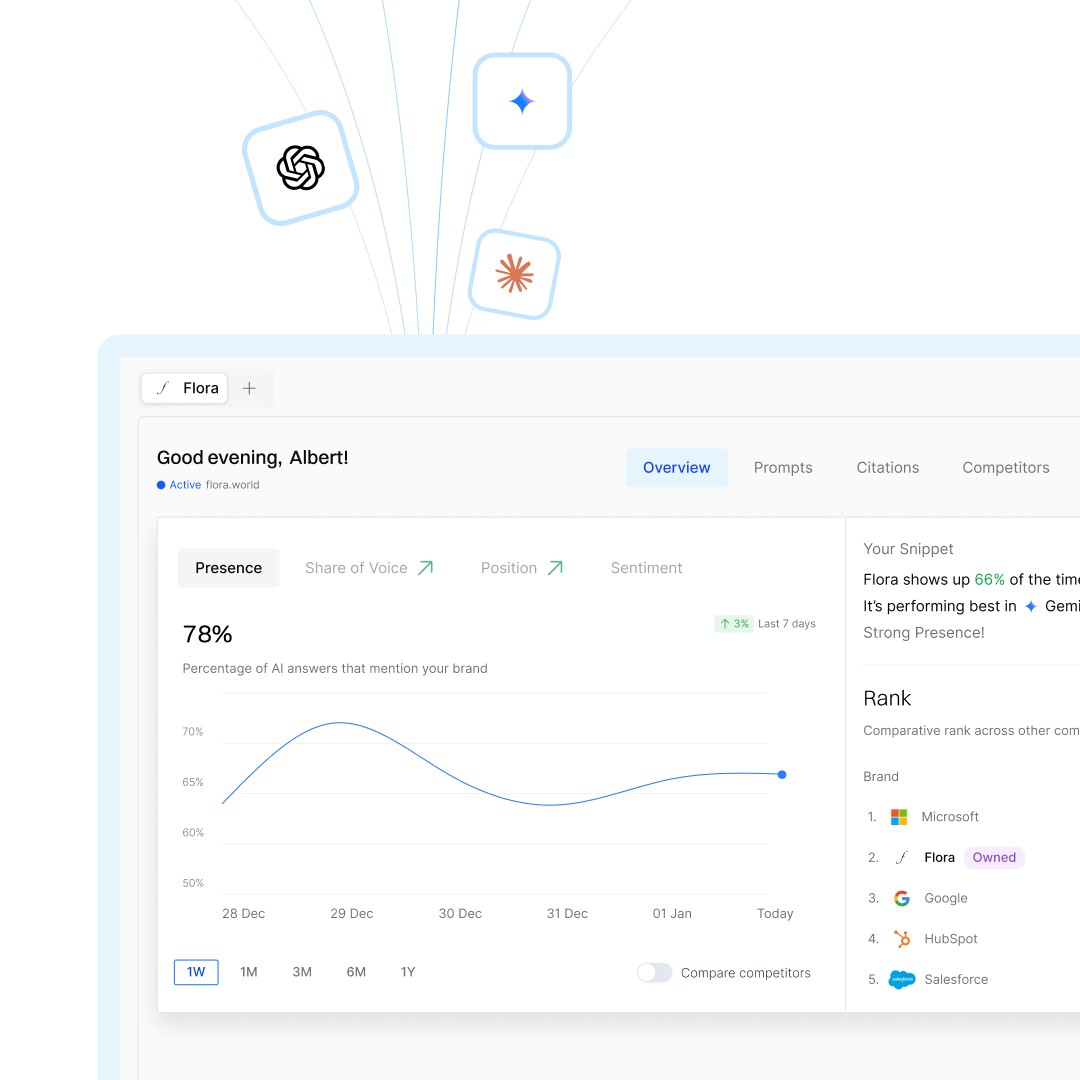1080x1080 pixels.
Task: Click the flora.world domain link
Action: [233, 485]
